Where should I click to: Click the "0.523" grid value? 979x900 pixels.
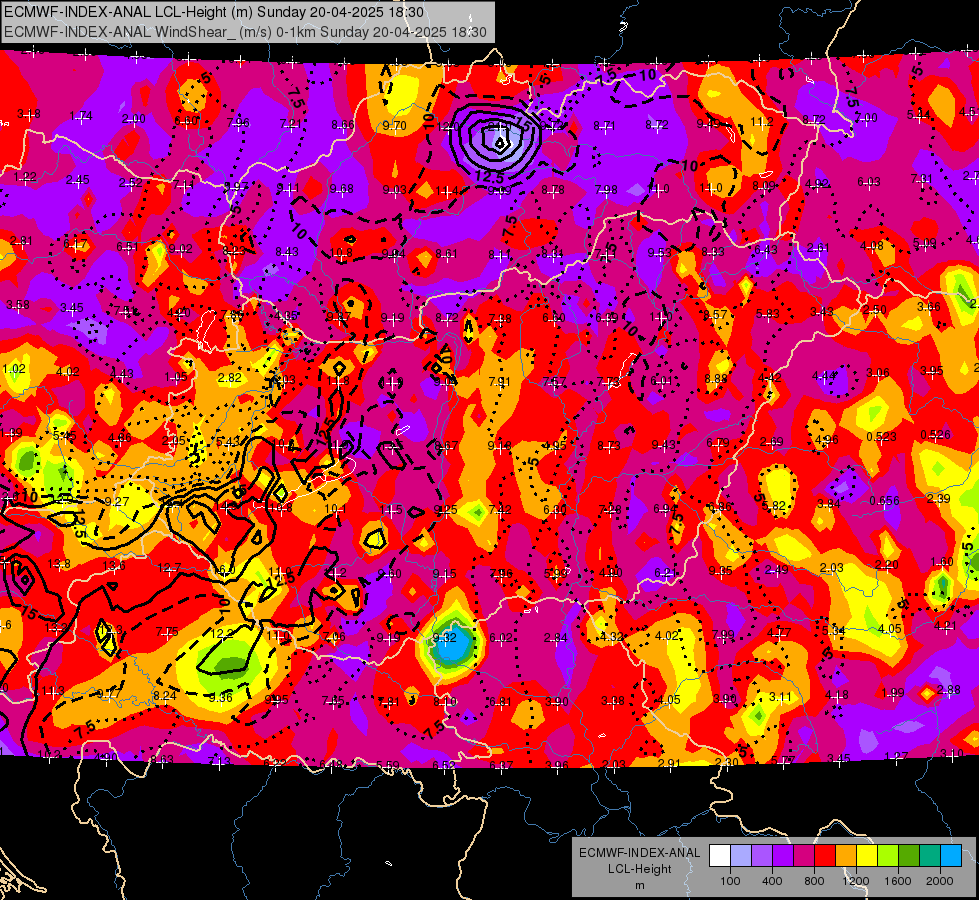(882, 436)
